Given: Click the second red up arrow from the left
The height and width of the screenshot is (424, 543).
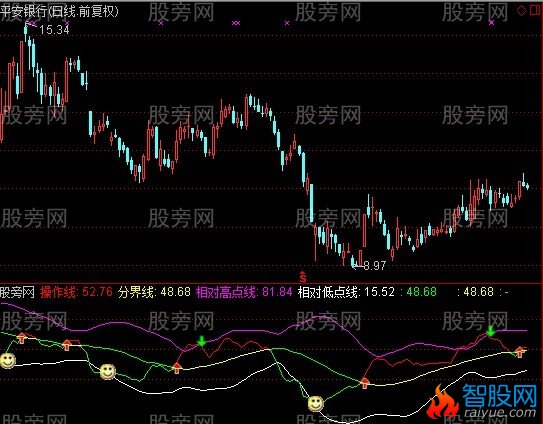Looking at the screenshot, I should (66, 345).
